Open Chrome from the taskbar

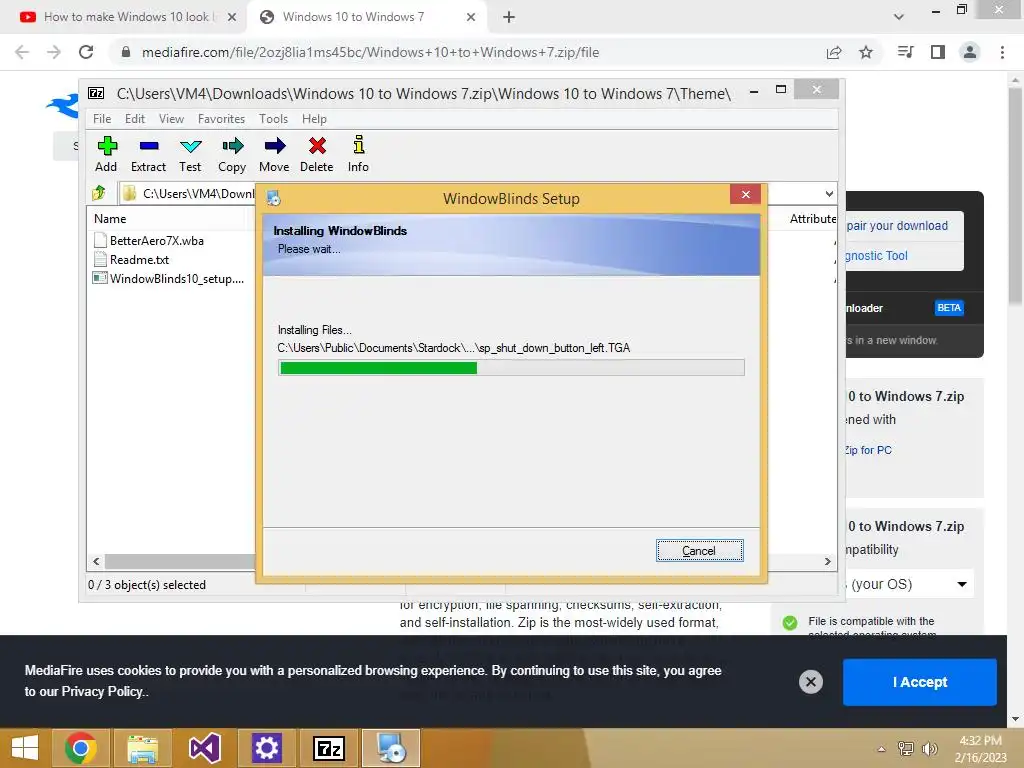point(81,748)
